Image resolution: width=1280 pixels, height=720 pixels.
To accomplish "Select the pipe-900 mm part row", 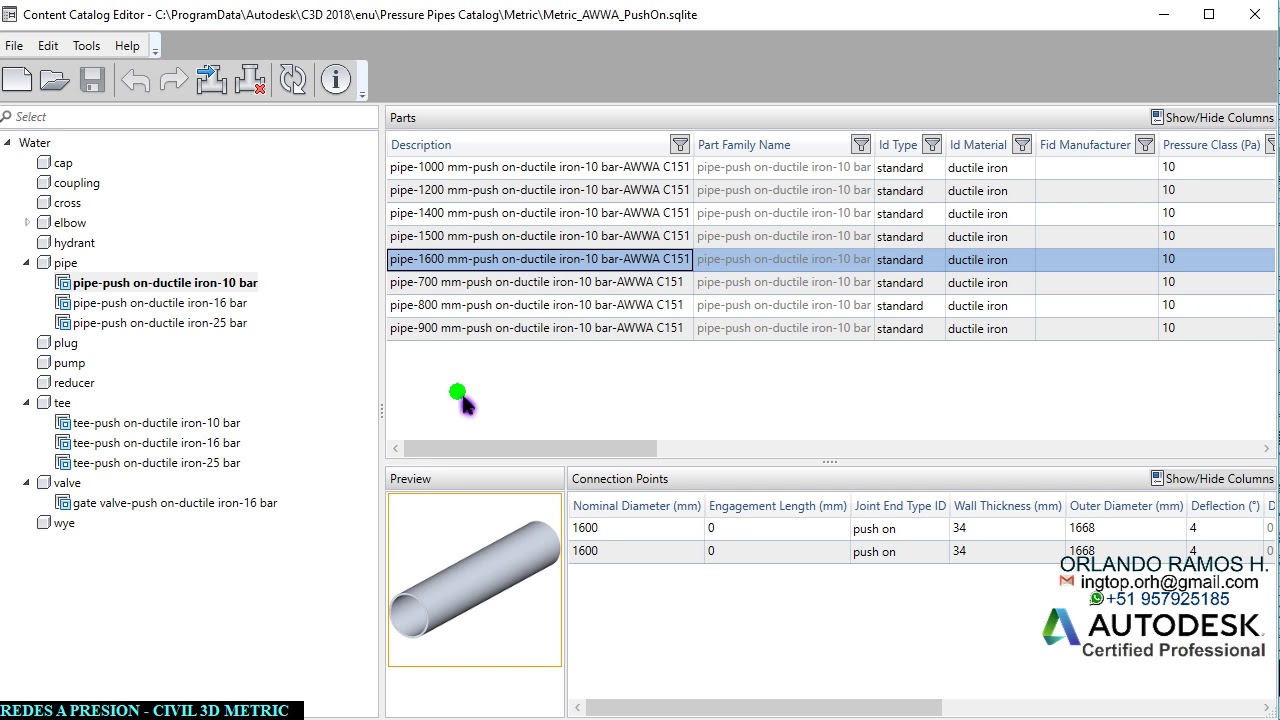I will pos(831,329).
